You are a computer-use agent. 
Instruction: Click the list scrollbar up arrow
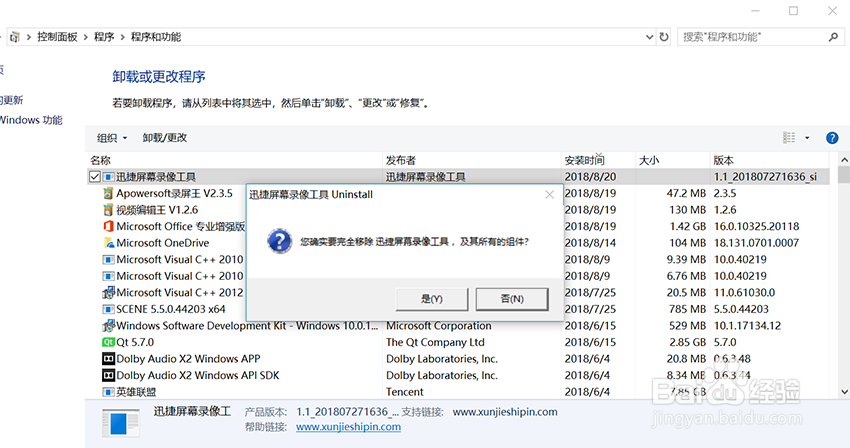(844, 160)
